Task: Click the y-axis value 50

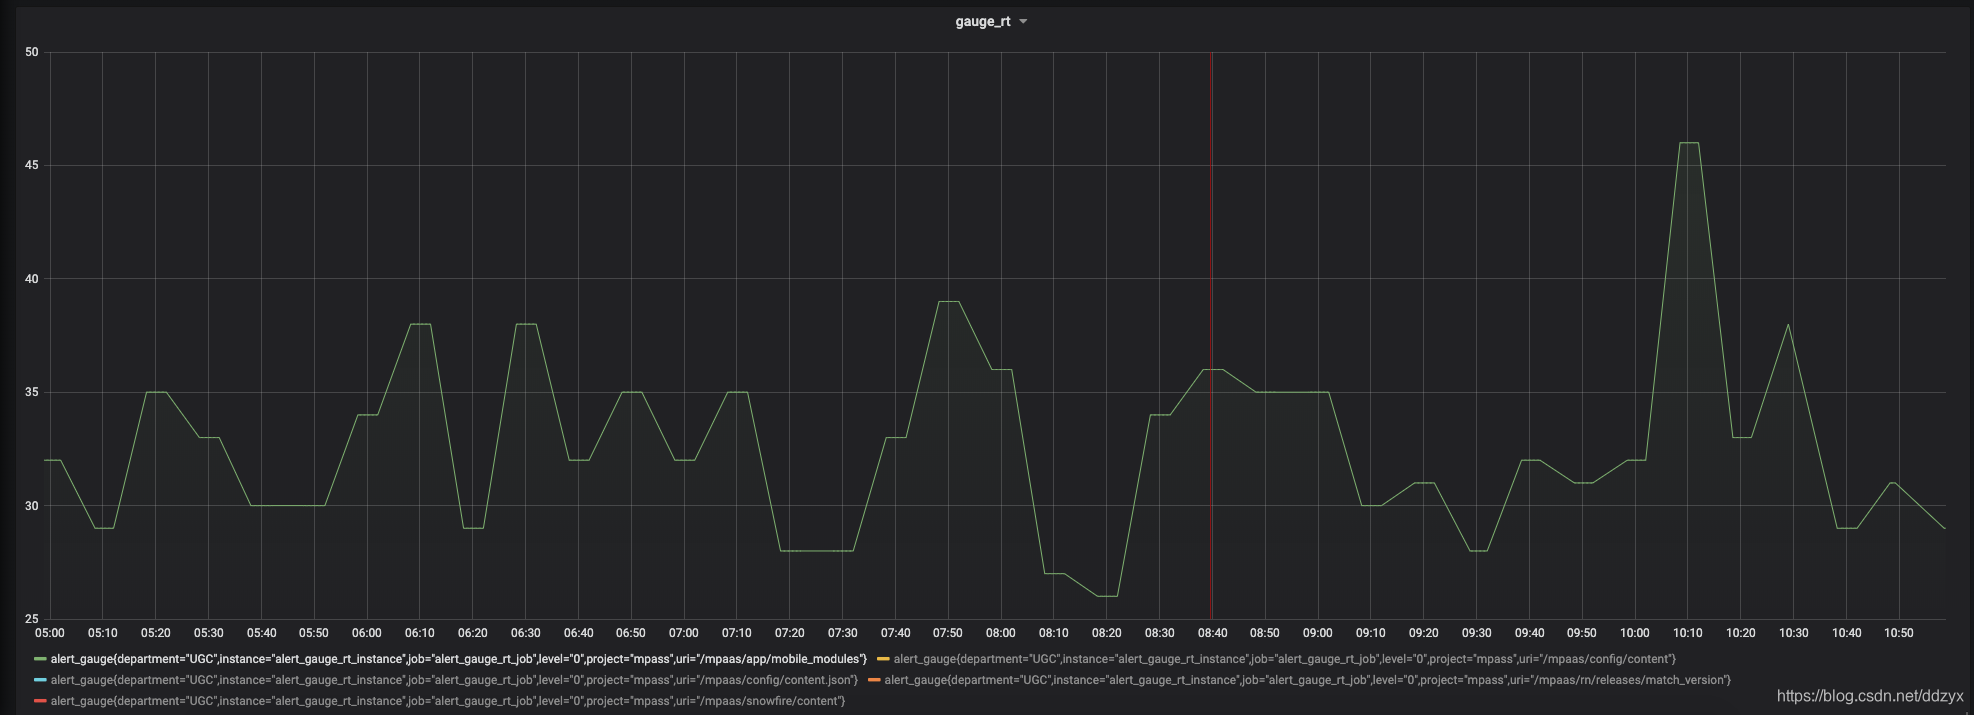Action: 32,52
